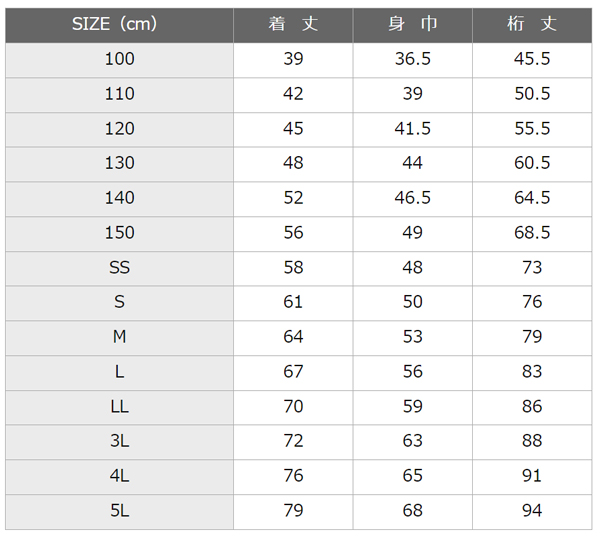
Task: Click the 3L size row label
Action: point(119,441)
